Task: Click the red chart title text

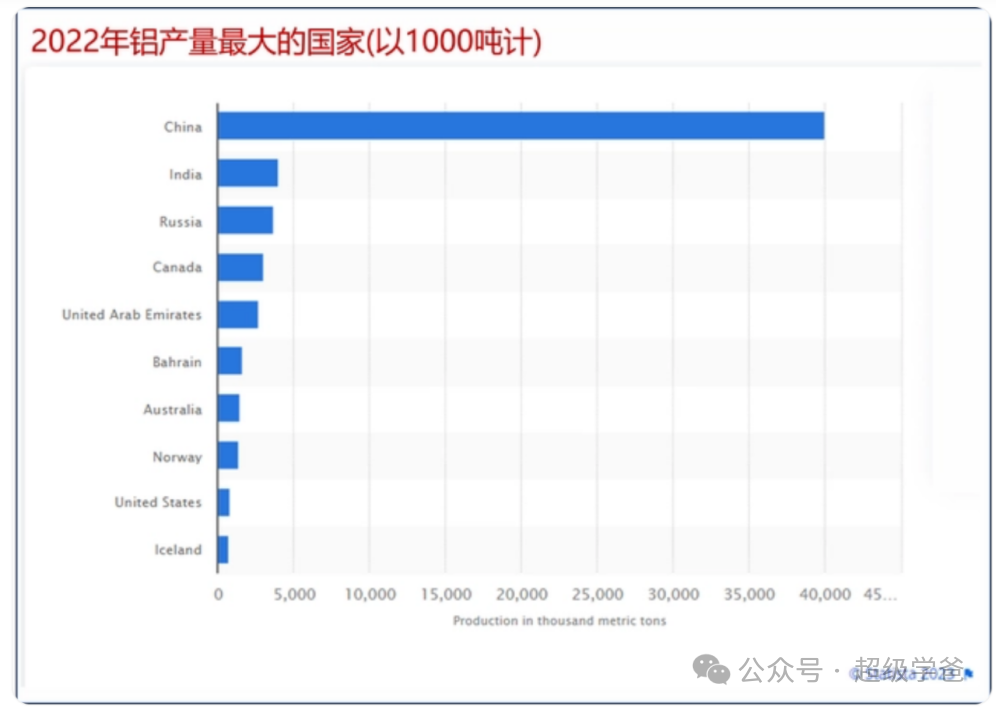Action: [x=286, y=42]
